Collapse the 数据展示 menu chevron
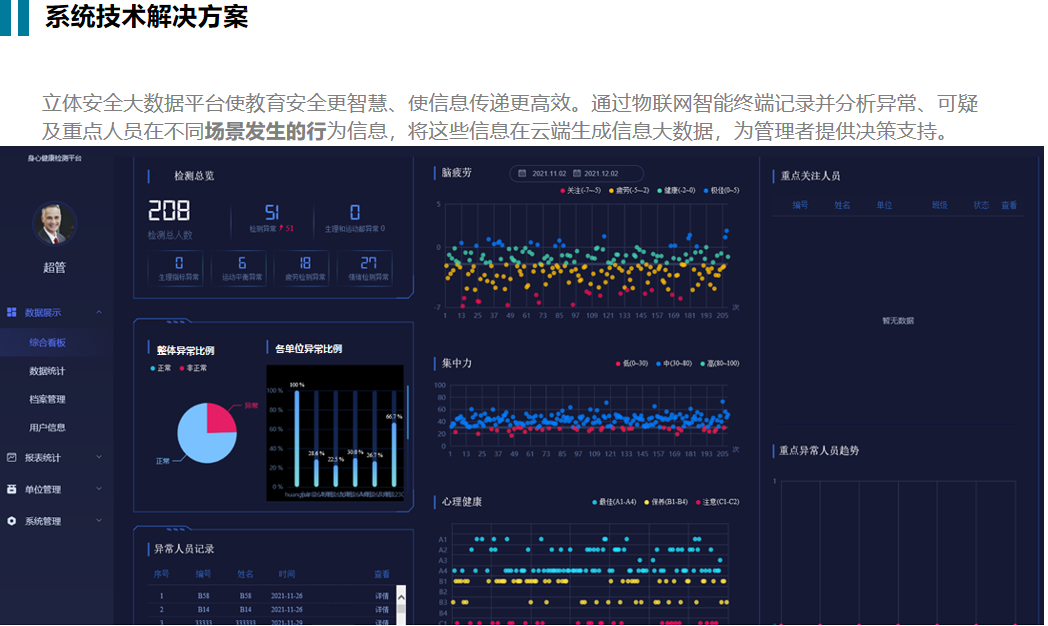 tap(99, 313)
